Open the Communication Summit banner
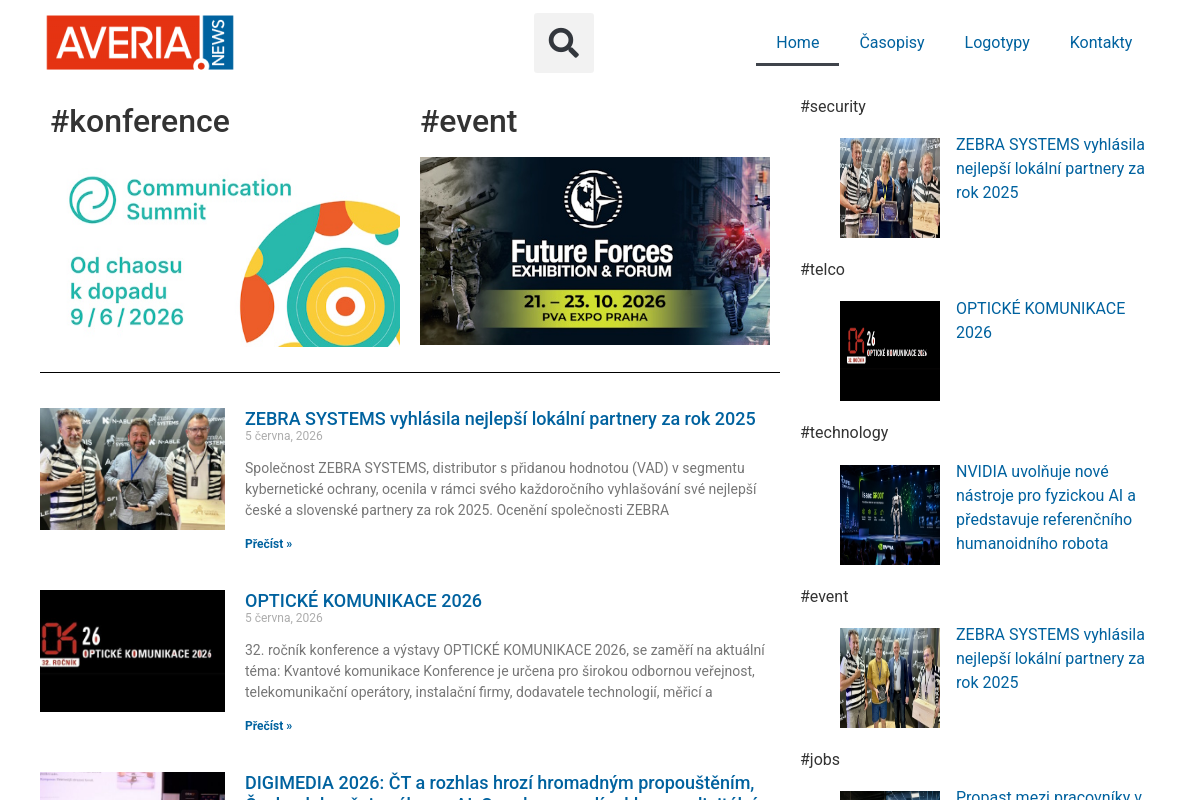This screenshot has width=1200, height=800. click(225, 251)
